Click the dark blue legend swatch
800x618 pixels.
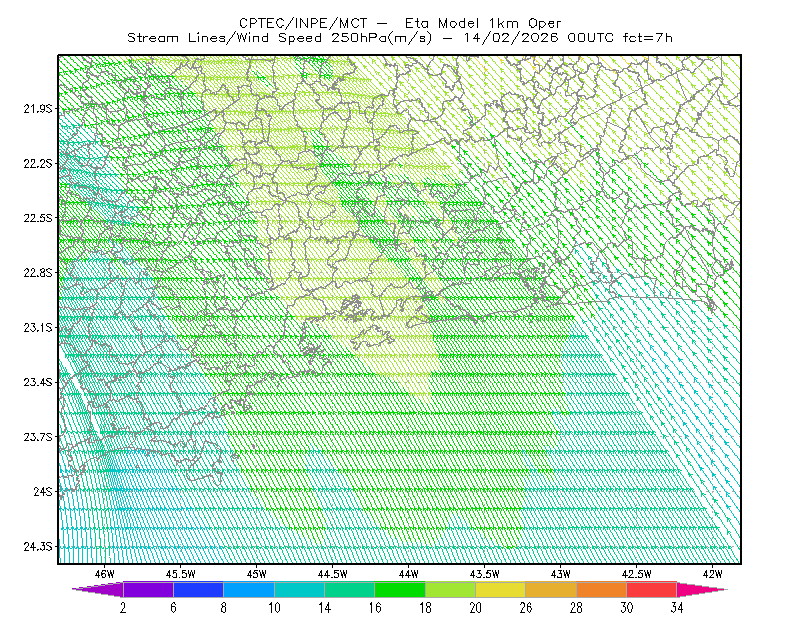coord(198,589)
